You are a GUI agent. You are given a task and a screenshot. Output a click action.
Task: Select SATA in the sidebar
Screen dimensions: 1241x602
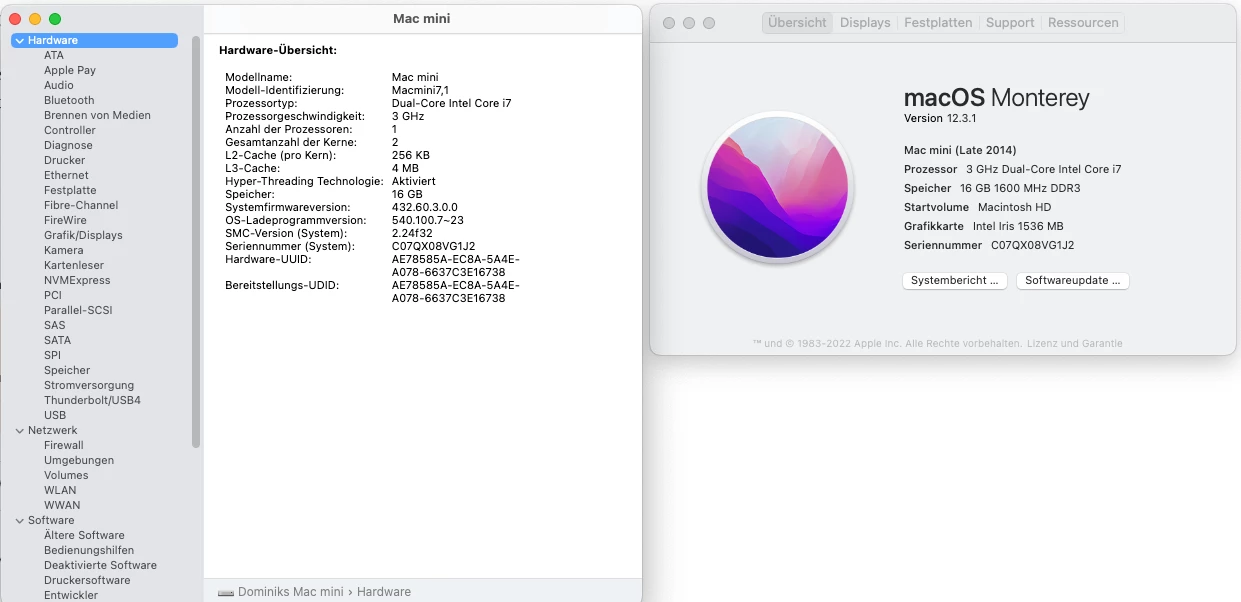(57, 340)
